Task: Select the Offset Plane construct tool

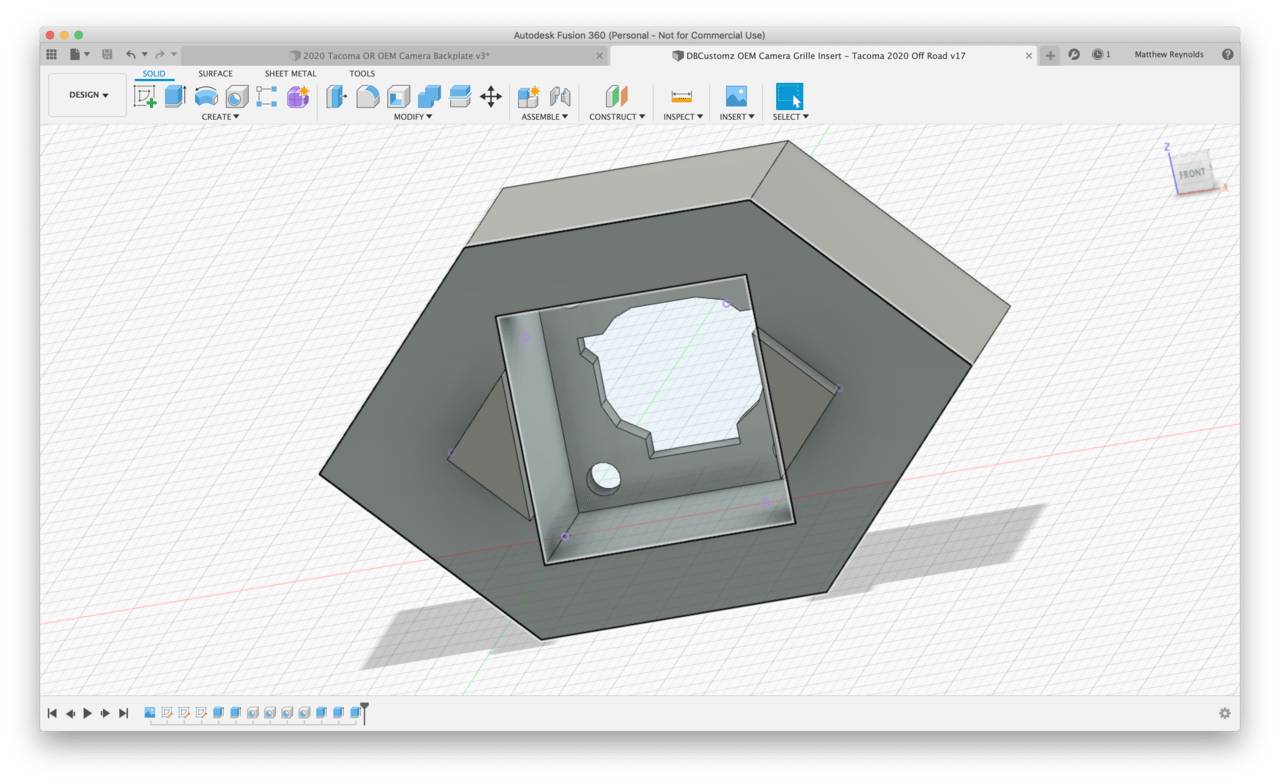Action: click(x=617, y=96)
